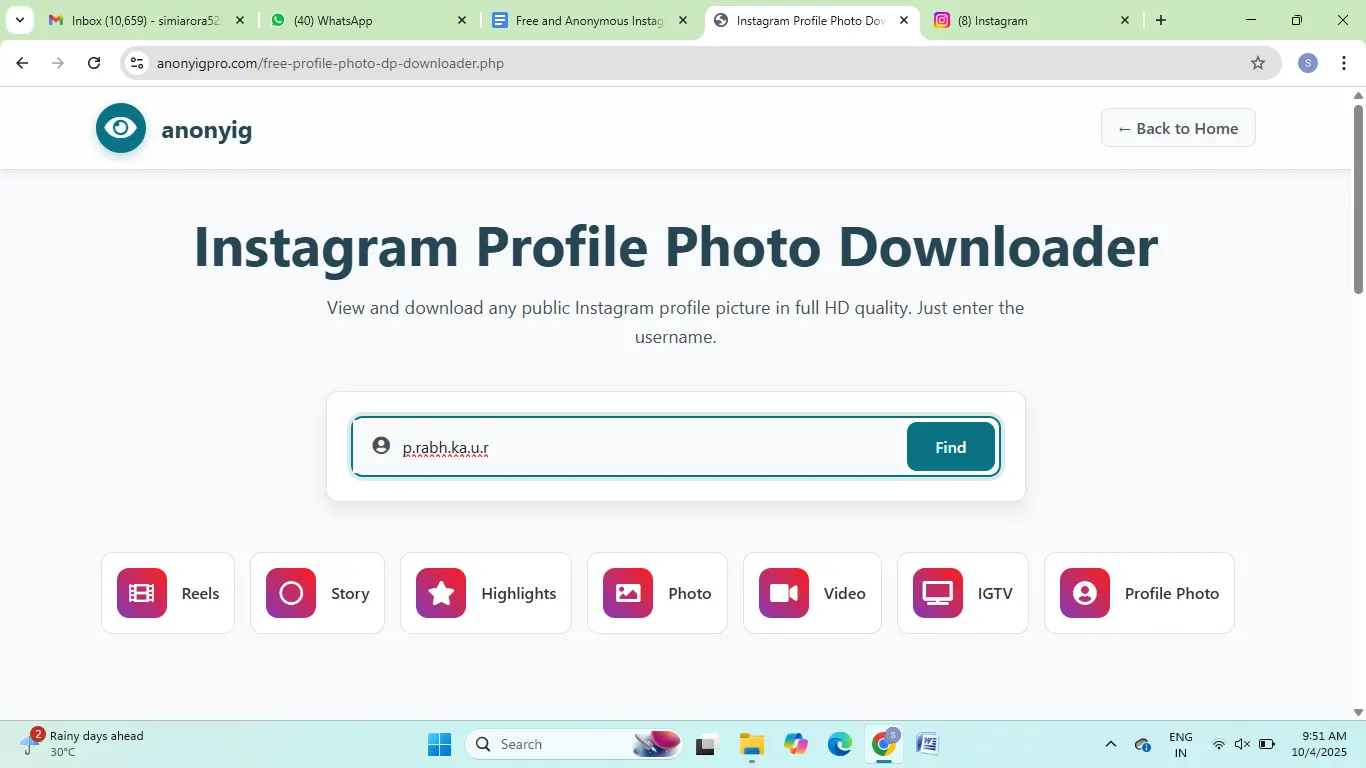
Task: Click the muted speaker volume icon
Action: point(1243,744)
